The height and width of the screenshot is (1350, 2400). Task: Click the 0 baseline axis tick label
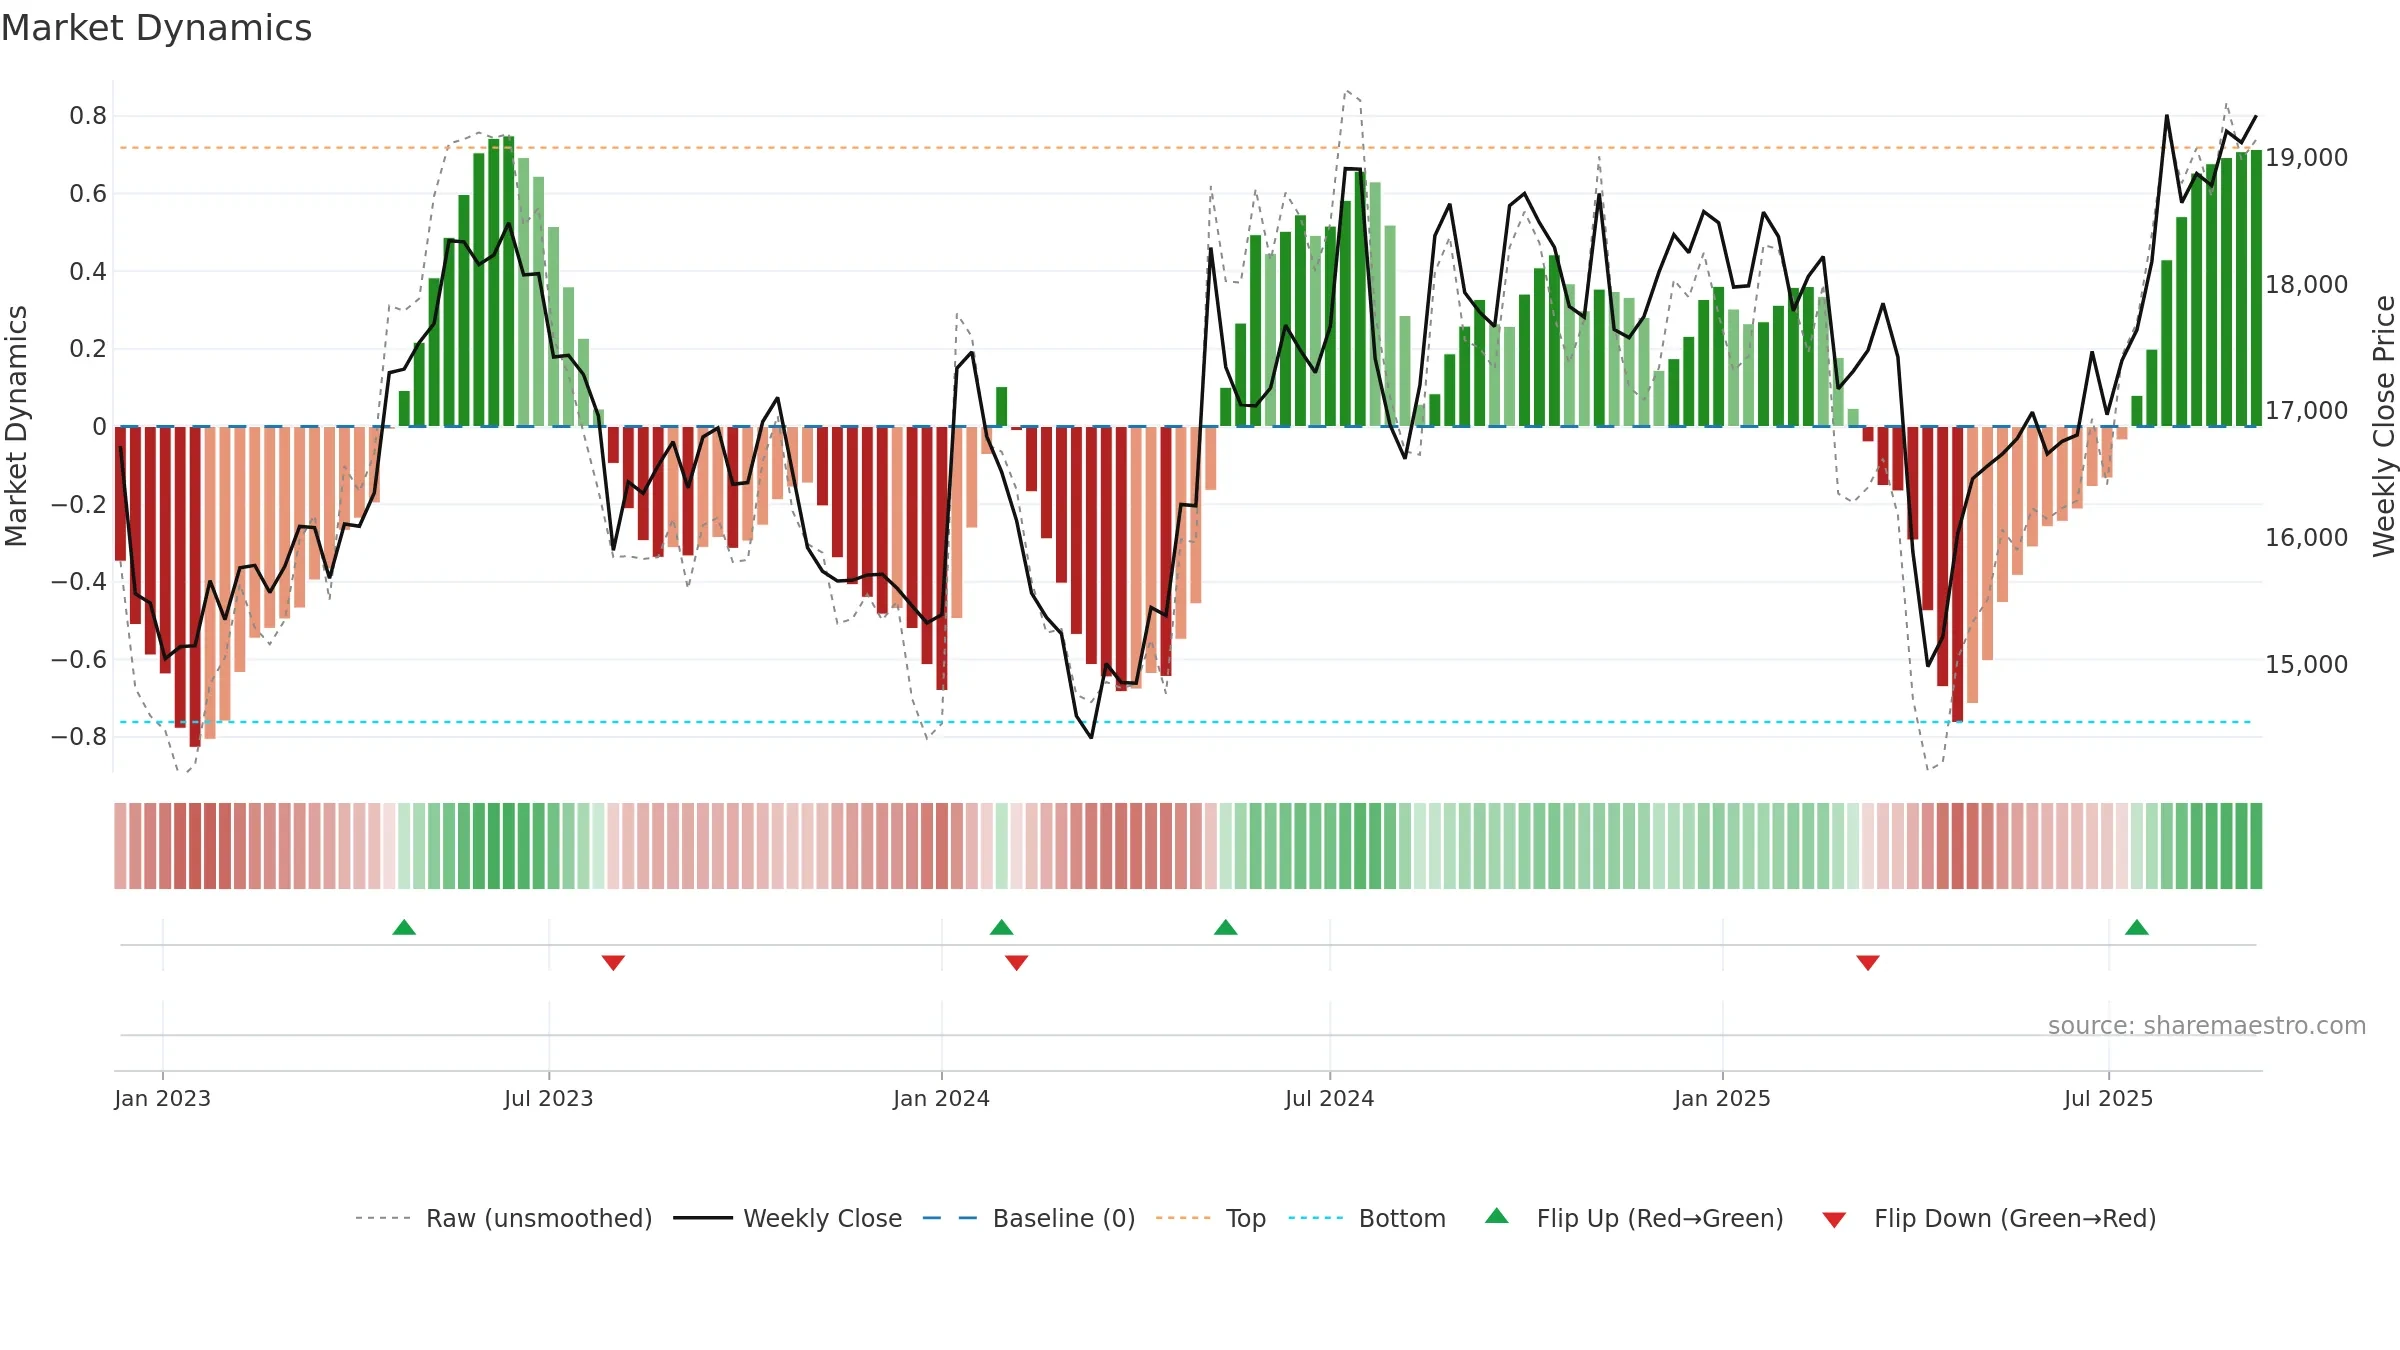point(99,427)
